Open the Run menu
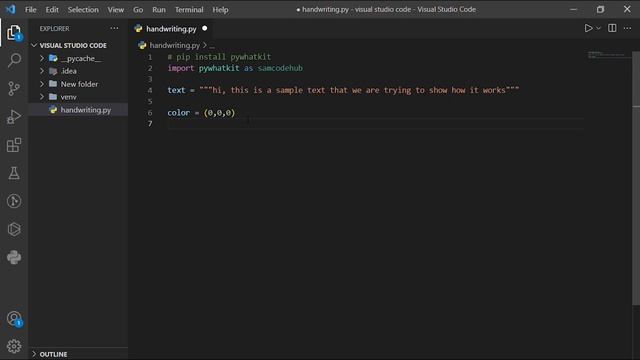The height and width of the screenshot is (360, 640). tap(159, 9)
